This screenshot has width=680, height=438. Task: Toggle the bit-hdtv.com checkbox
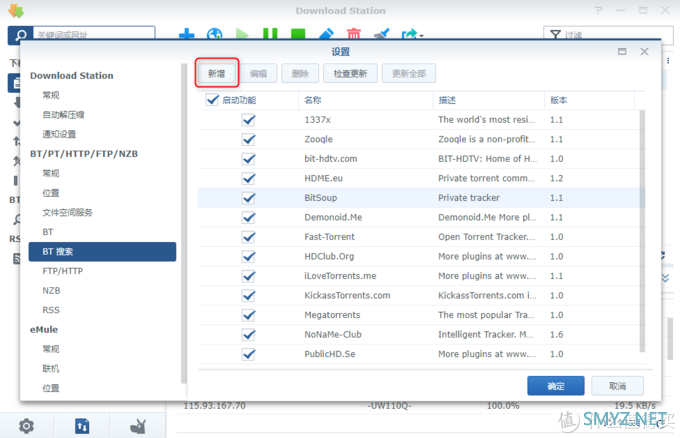click(x=248, y=159)
